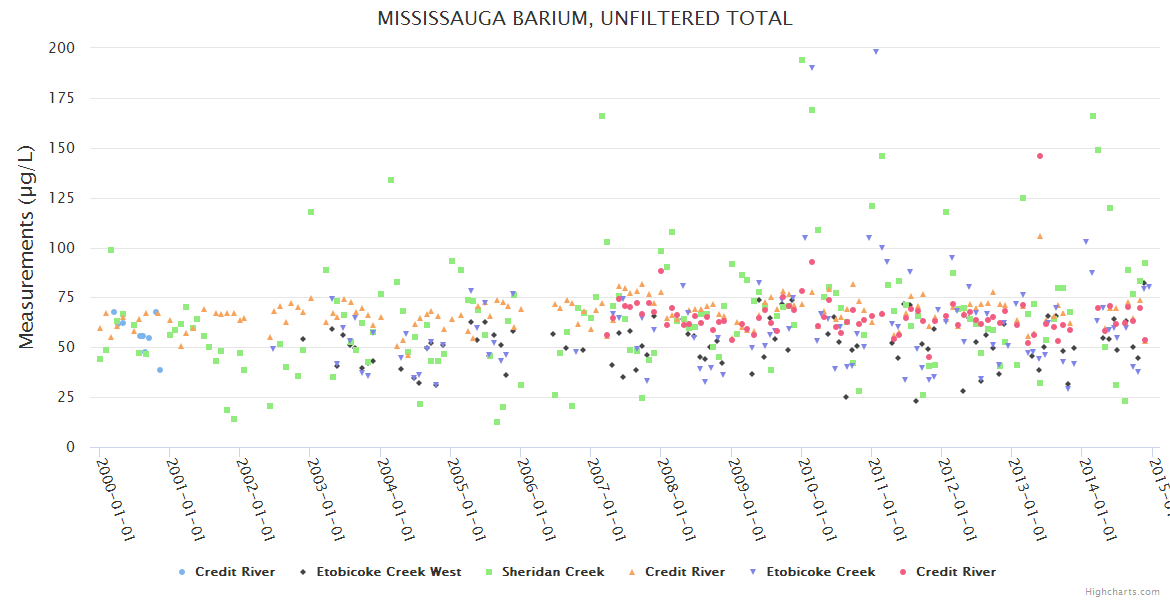Hide the Etobicoke Creek purple triangle series label

tap(820, 572)
